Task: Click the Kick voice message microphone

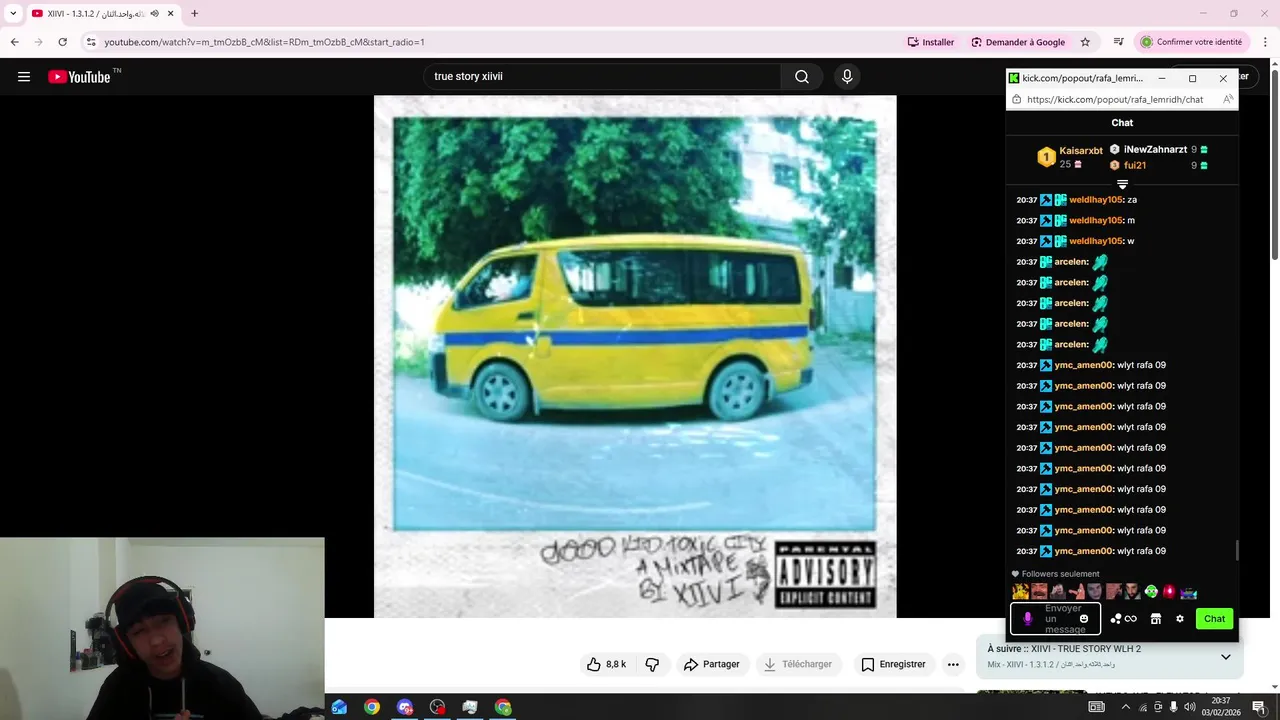Action: coord(1027,619)
